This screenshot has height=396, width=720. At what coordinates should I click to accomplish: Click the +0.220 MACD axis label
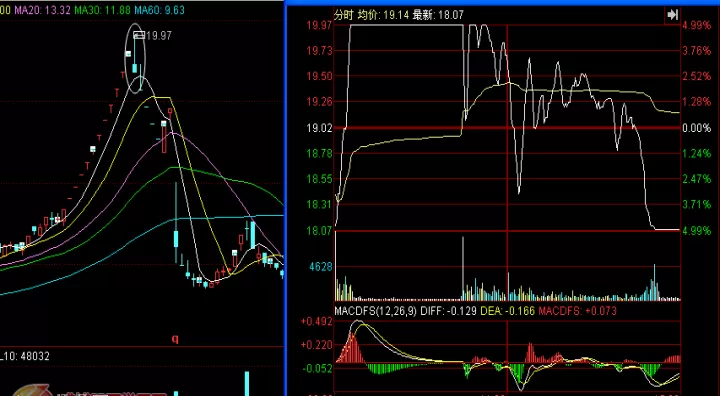(316, 345)
